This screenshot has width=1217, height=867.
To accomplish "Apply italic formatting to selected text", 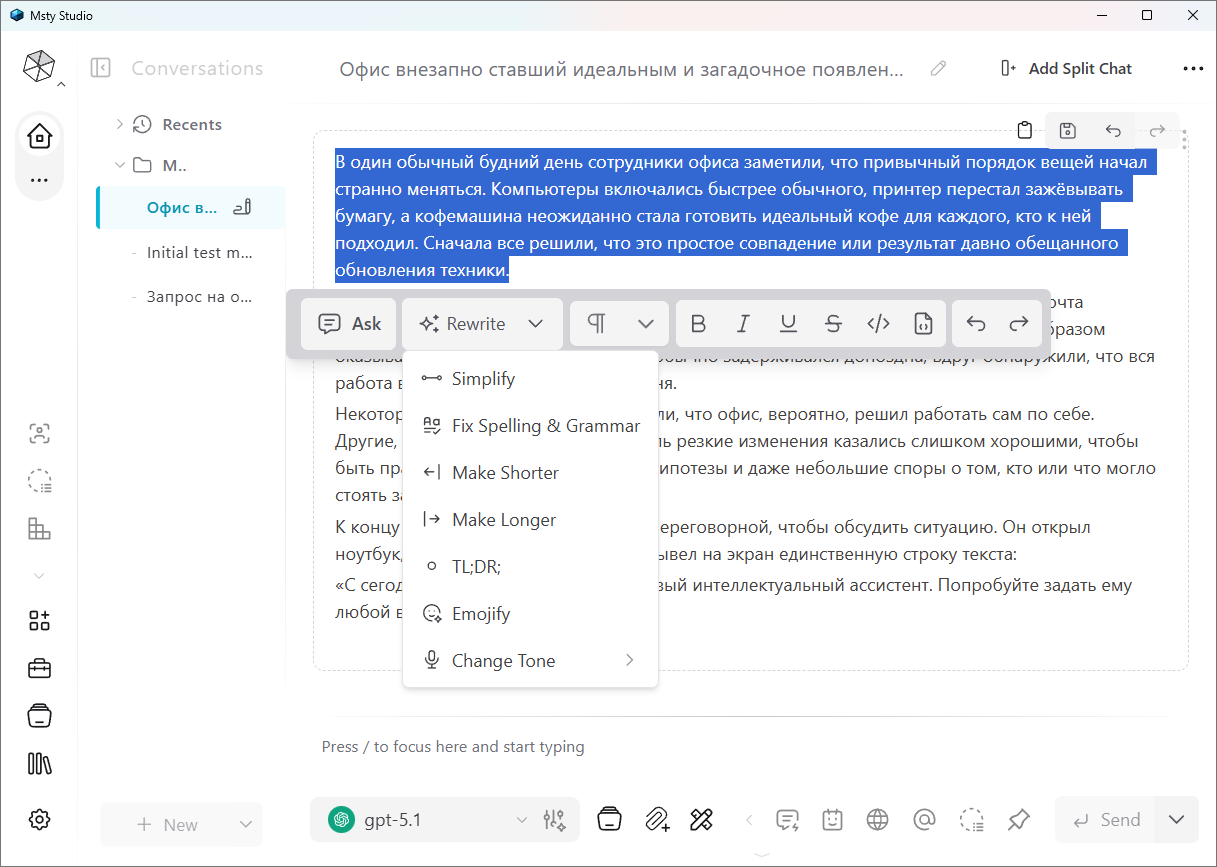I will [743, 324].
